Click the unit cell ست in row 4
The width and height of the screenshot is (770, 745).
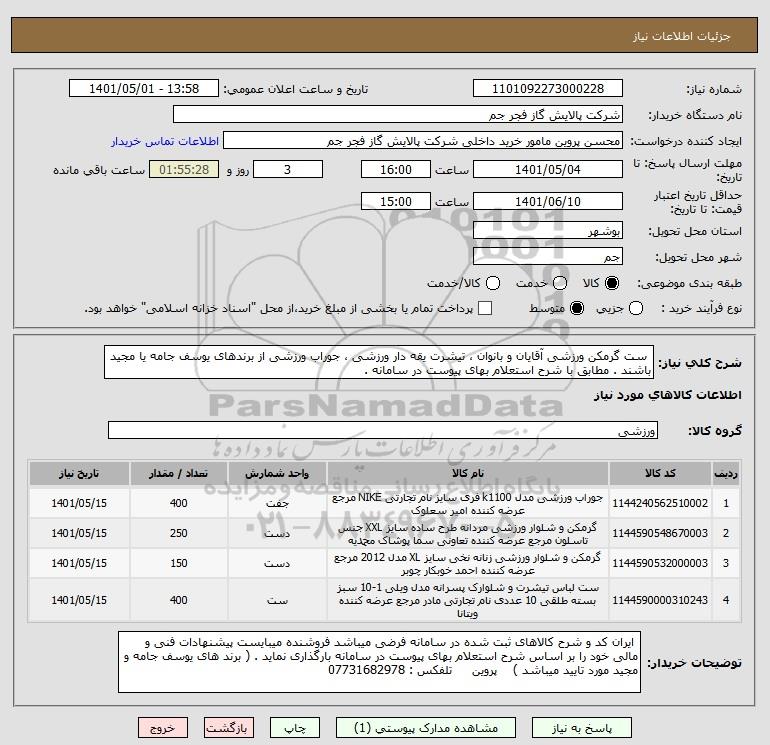coord(277,601)
